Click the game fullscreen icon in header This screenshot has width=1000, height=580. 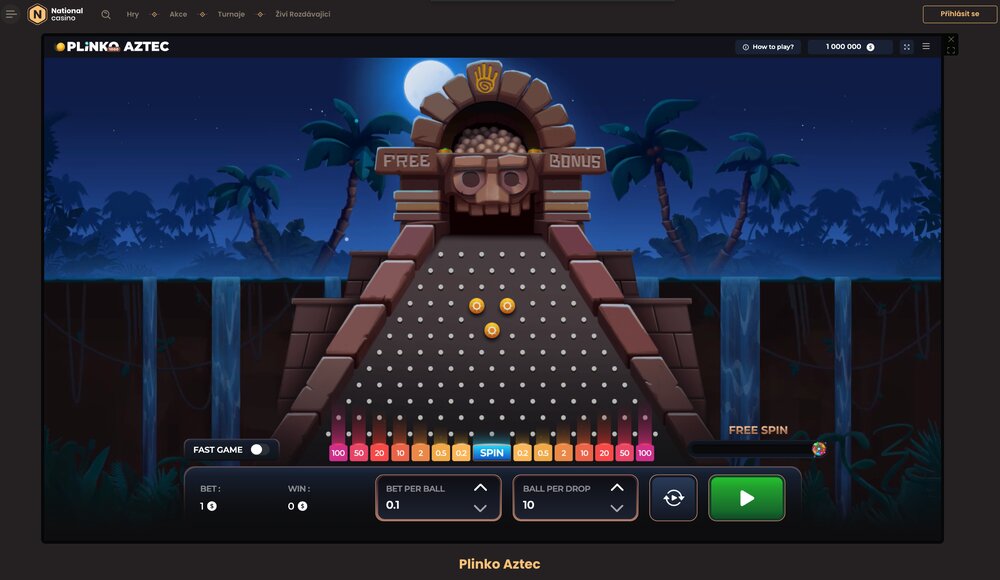[907, 47]
